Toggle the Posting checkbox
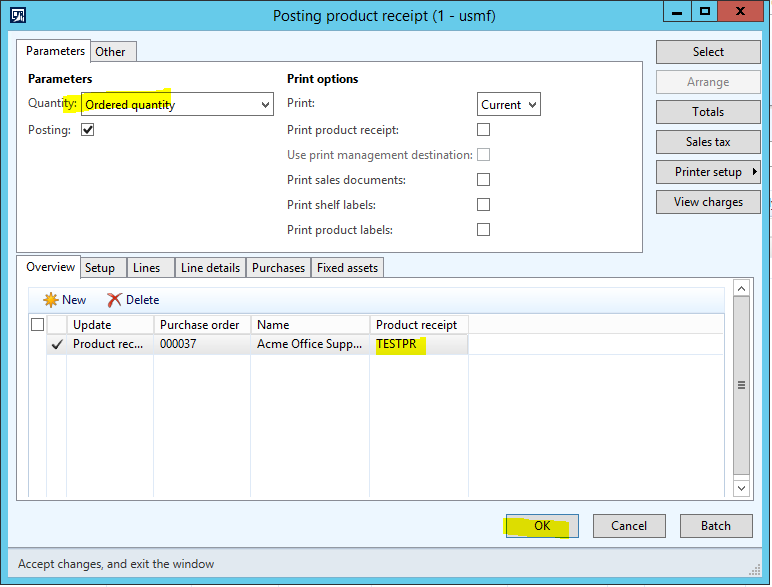 pos(88,130)
